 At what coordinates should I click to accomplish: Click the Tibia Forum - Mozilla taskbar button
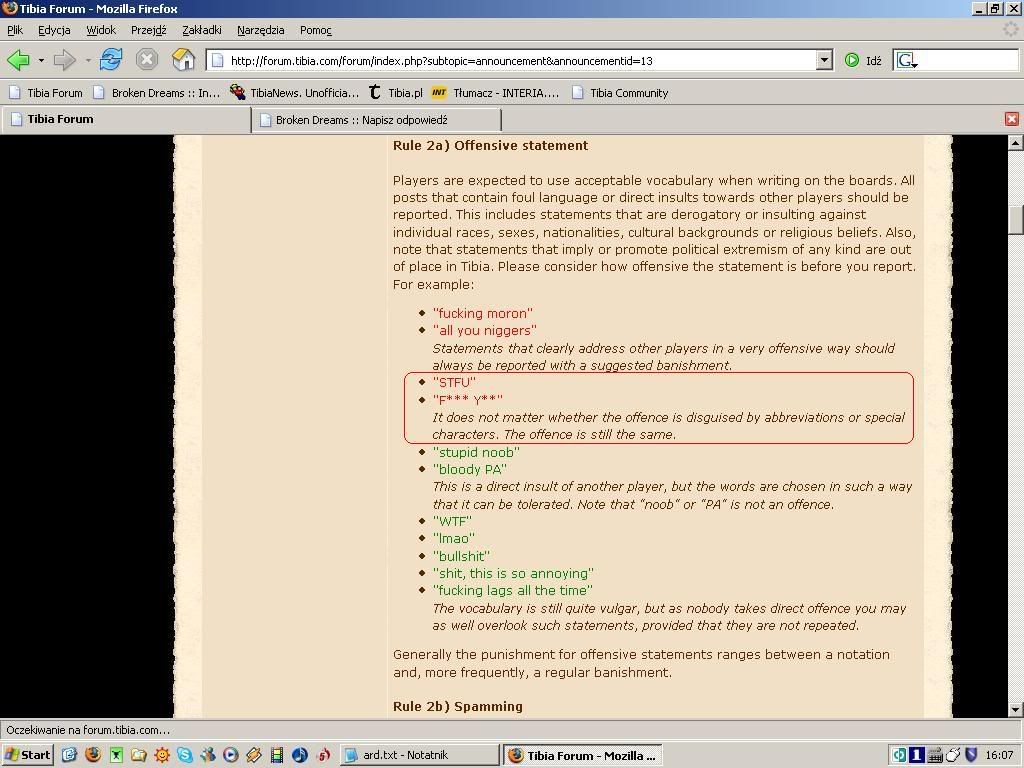point(583,755)
